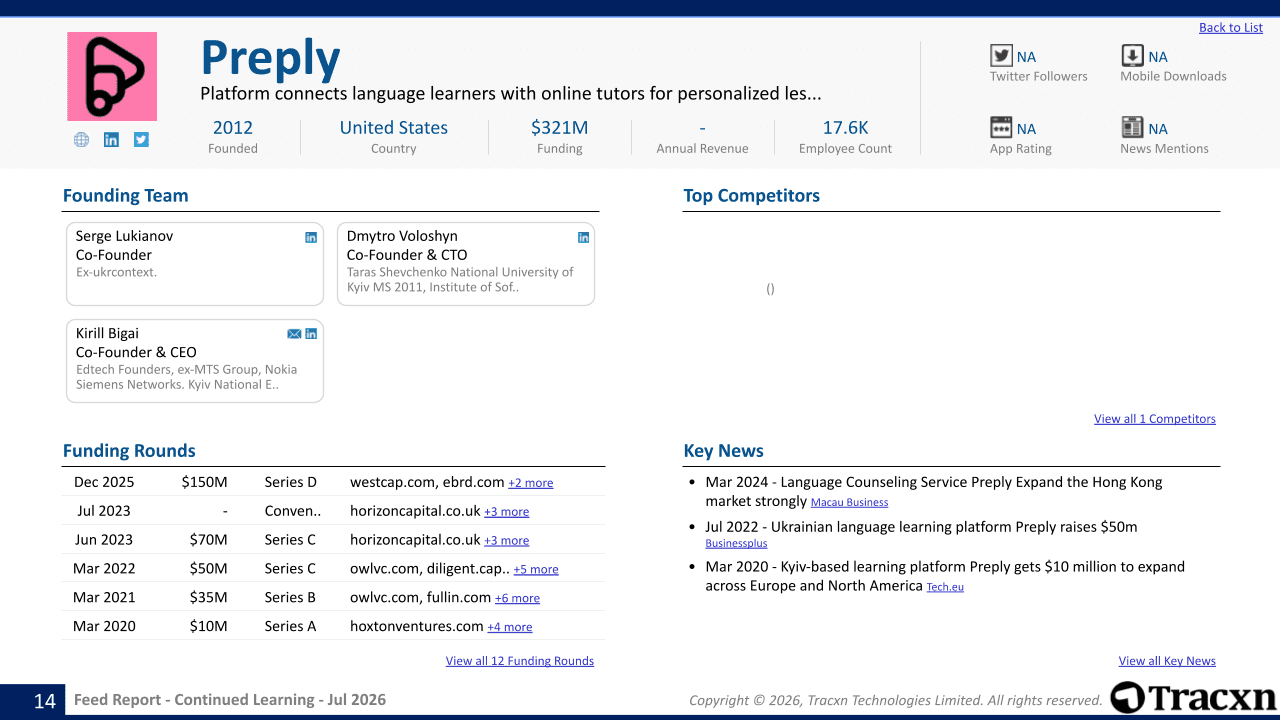Follow the Back to List link
1280x720 pixels.
click(x=1231, y=28)
